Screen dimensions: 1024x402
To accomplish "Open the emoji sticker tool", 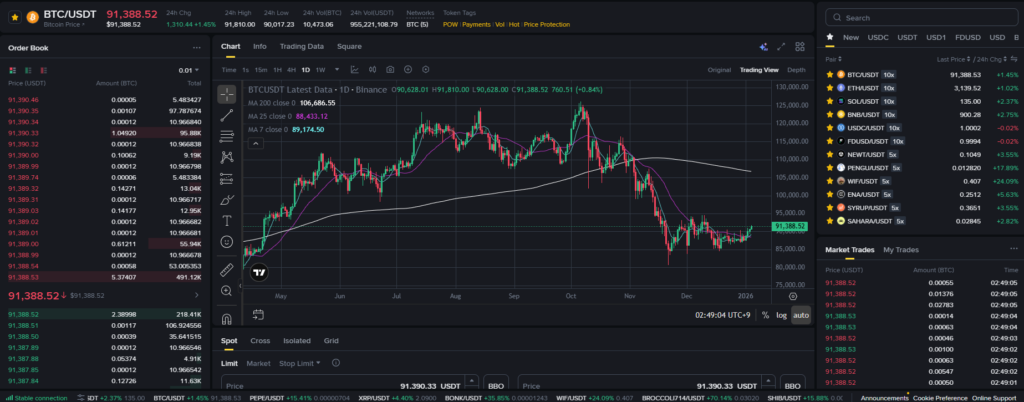I will [x=227, y=242].
